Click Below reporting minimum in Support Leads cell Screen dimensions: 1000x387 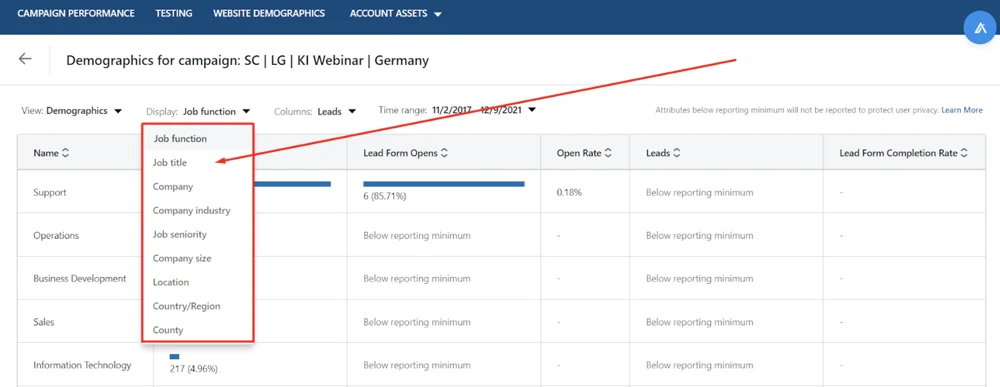click(x=700, y=192)
